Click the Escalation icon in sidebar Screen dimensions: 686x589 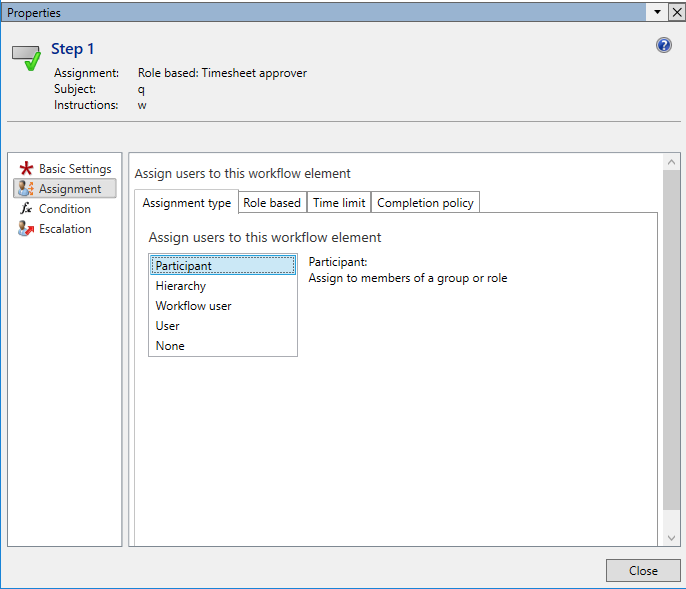point(27,229)
